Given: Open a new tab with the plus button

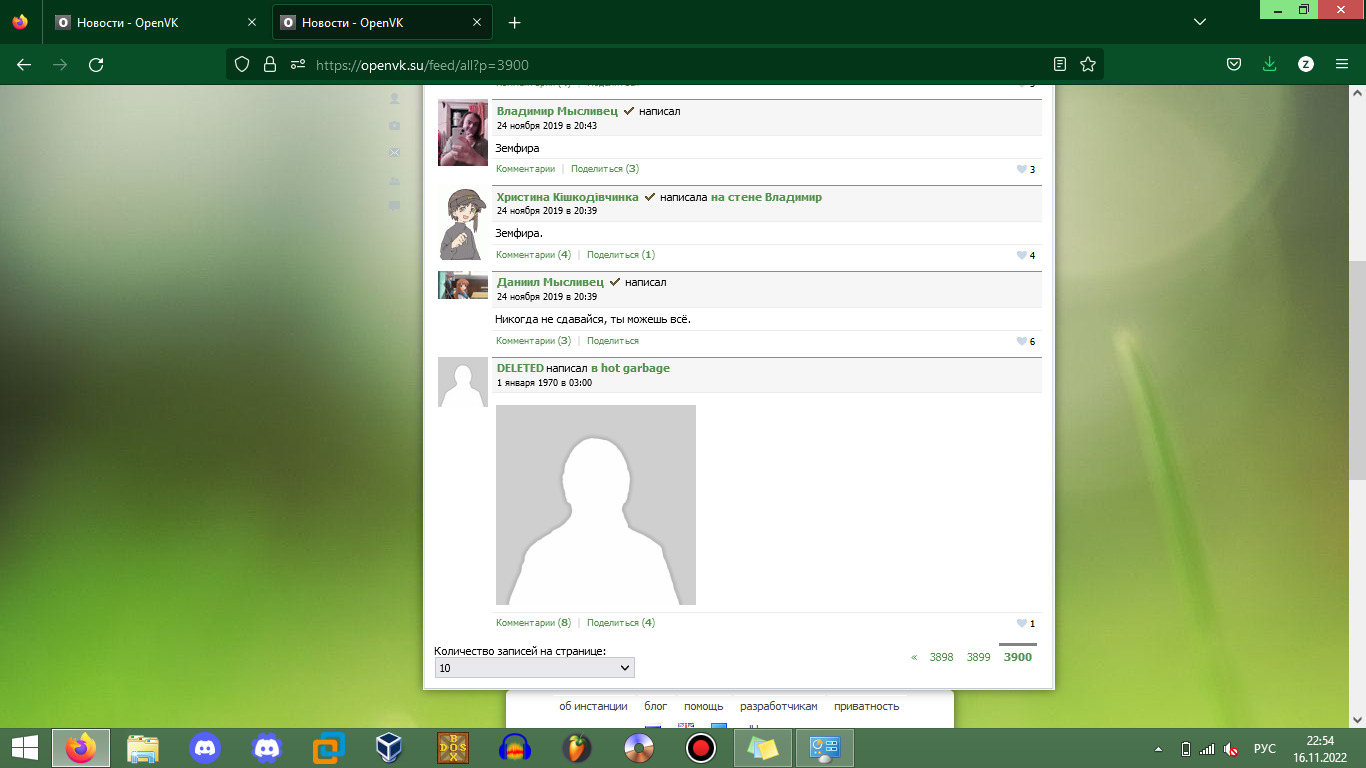Looking at the screenshot, I should click(515, 22).
